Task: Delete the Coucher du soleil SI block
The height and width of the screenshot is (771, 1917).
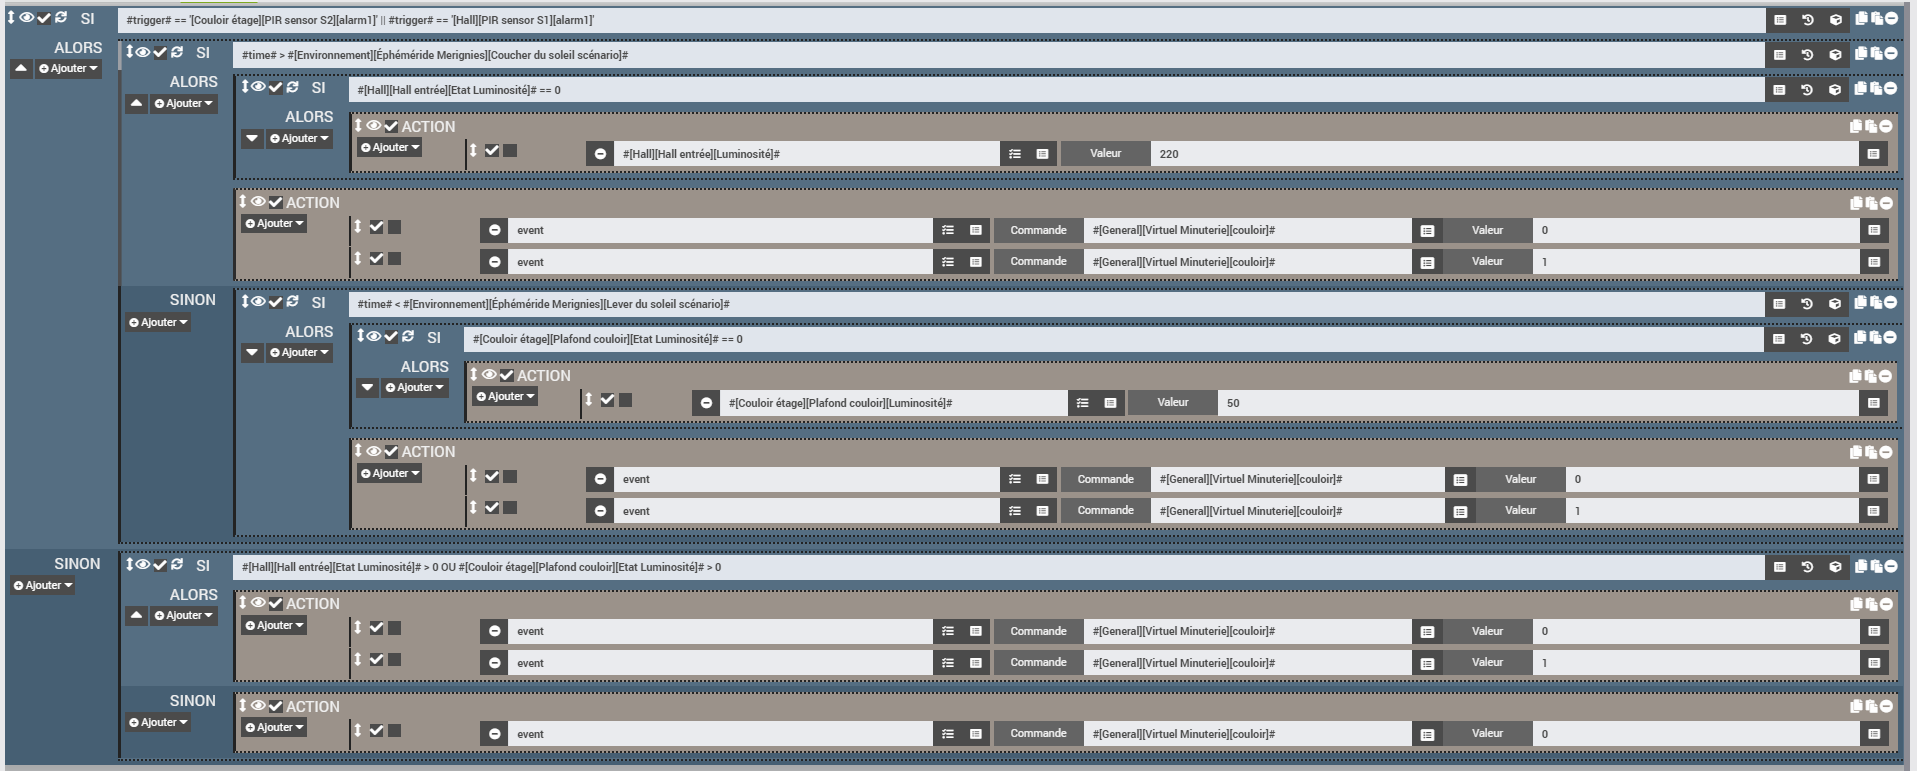Action: pos(1891,54)
